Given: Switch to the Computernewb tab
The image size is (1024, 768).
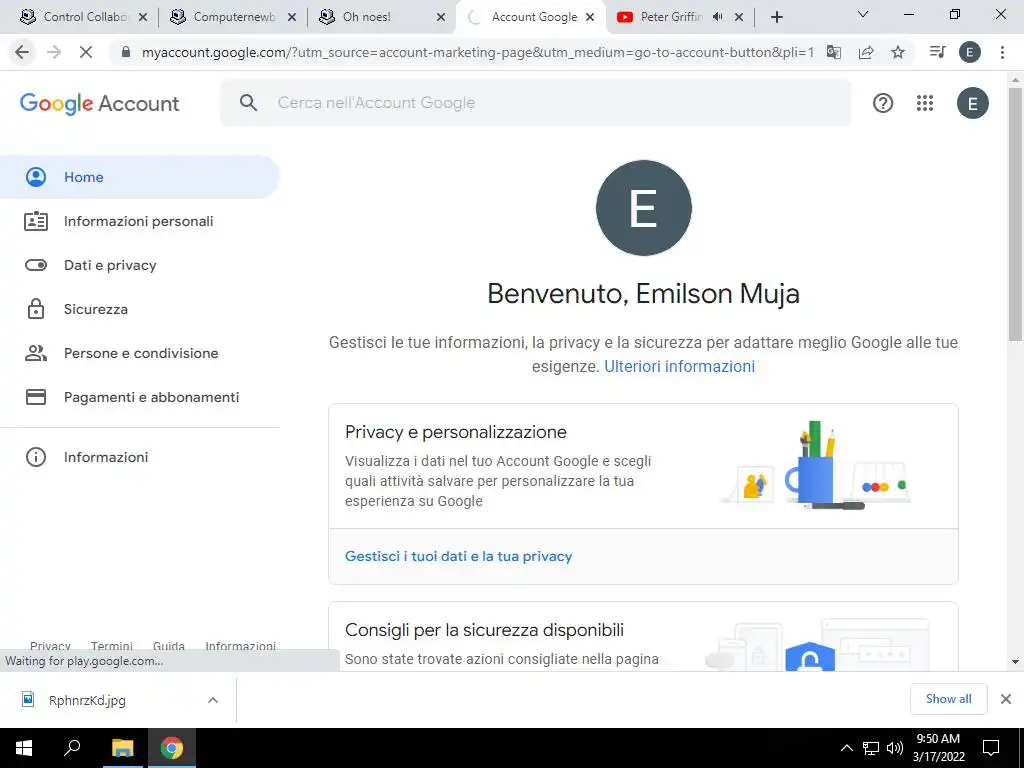Looking at the screenshot, I should click(232, 17).
